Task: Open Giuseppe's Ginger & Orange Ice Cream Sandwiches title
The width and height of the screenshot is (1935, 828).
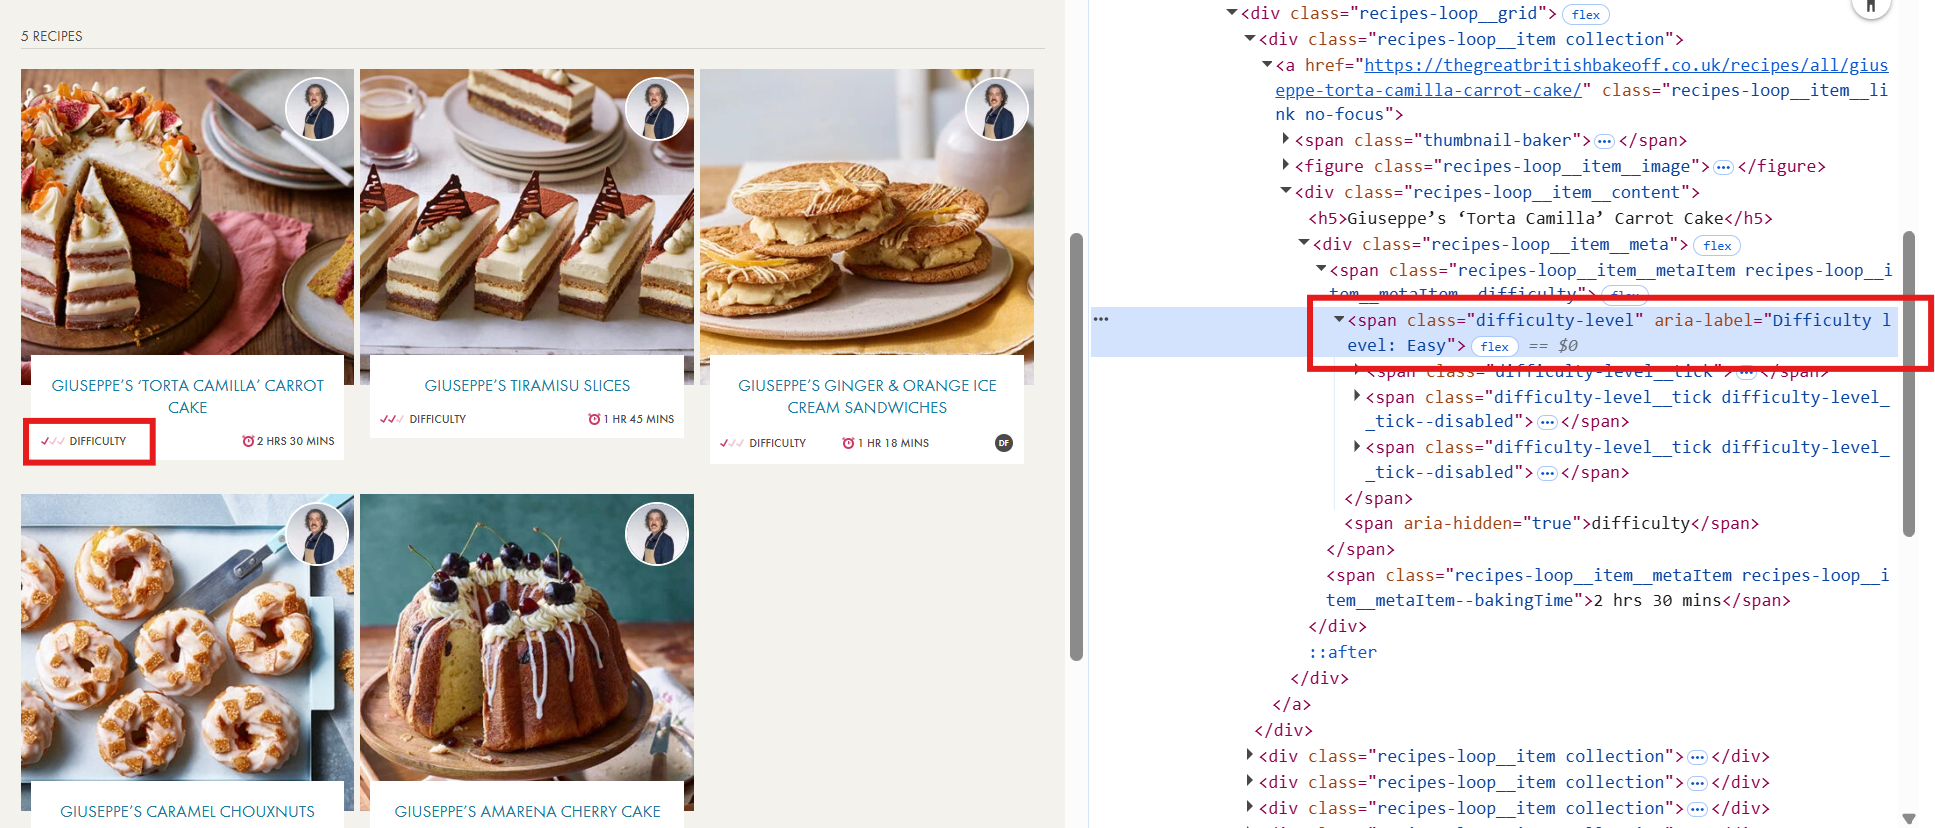Action: click(x=867, y=396)
